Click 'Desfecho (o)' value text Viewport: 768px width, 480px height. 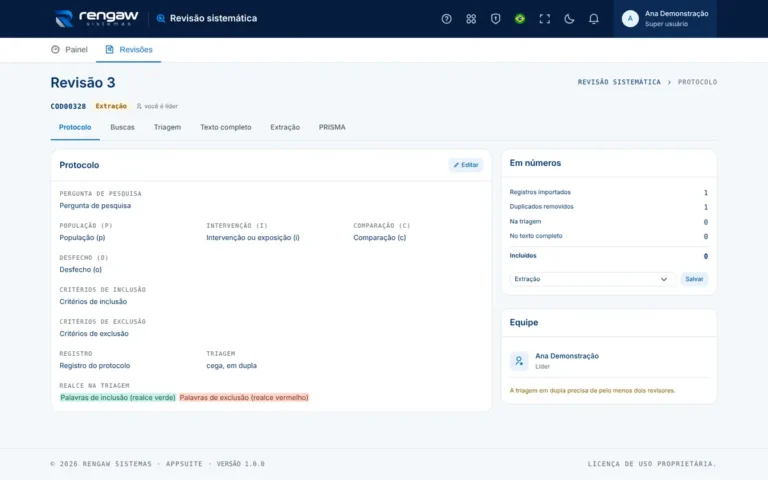80,270
